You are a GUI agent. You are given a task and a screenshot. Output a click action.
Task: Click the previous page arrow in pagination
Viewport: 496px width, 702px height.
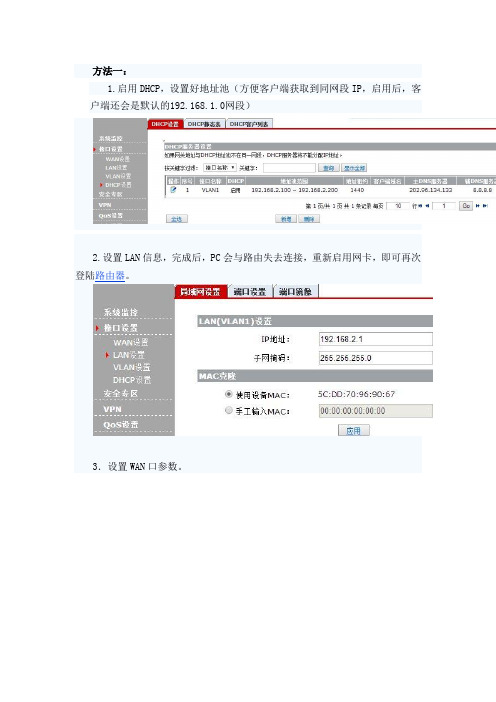(x=428, y=206)
